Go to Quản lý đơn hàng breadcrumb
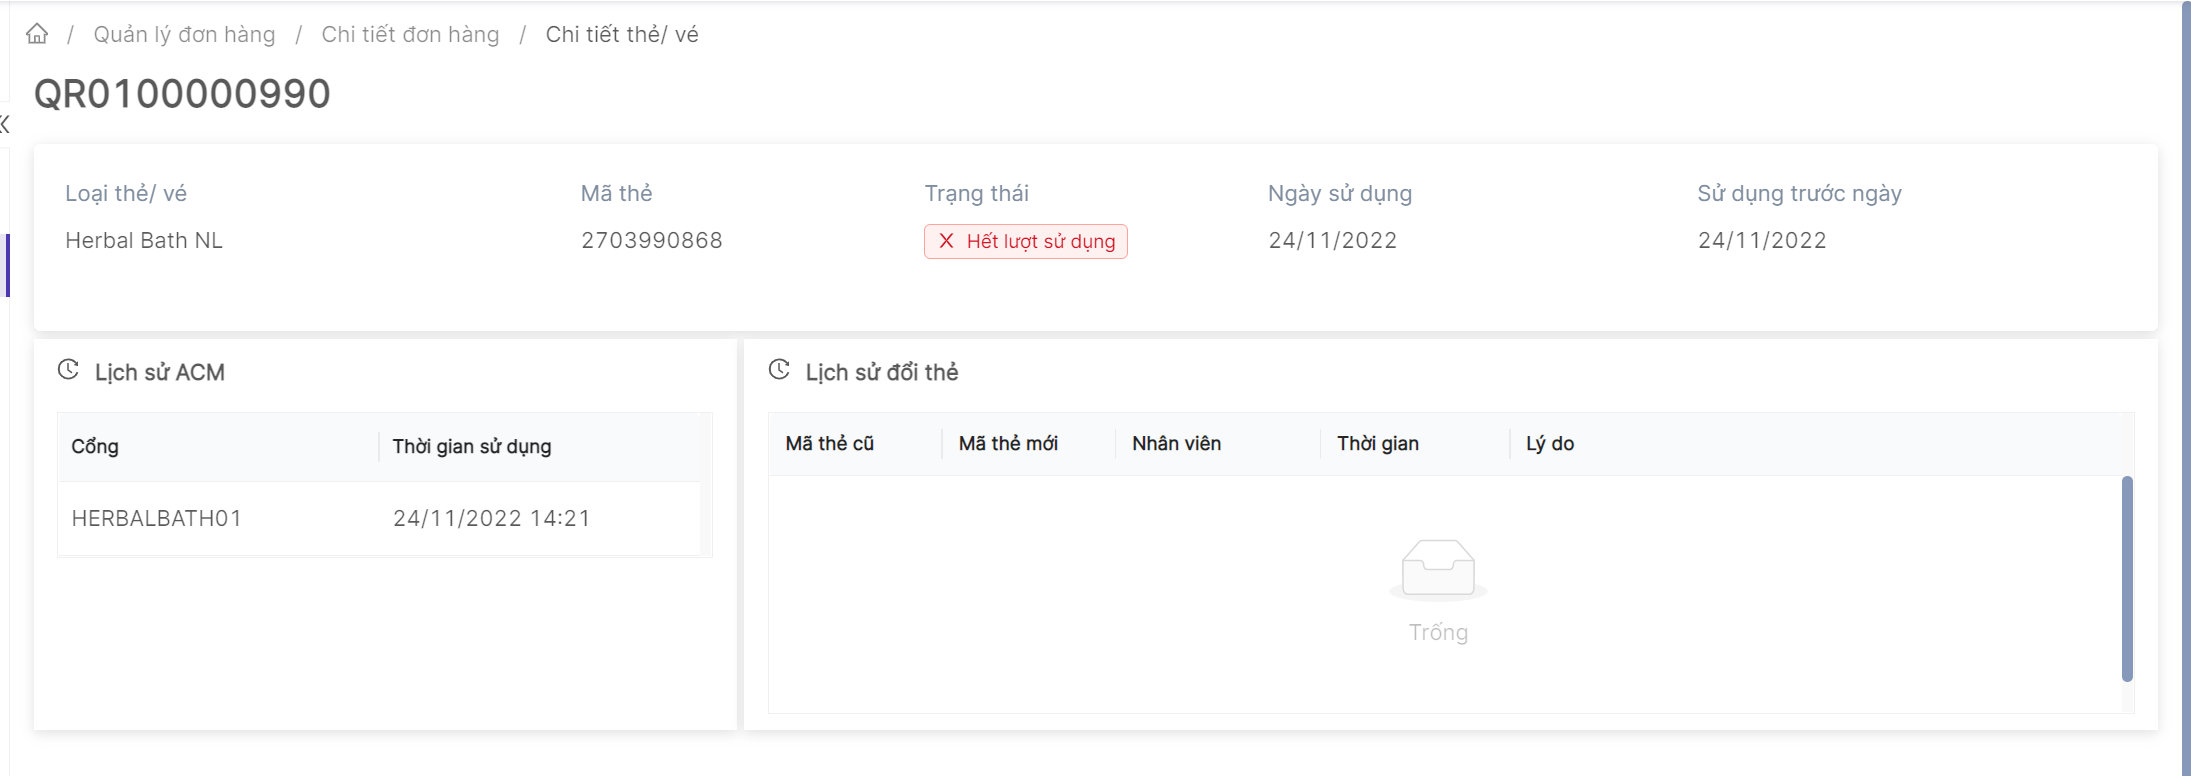 (x=184, y=35)
